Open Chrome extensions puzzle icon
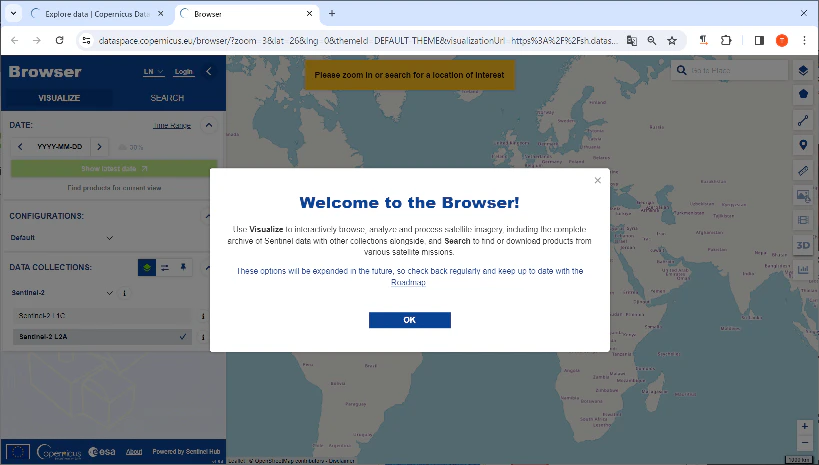Image resolution: width=819 pixels, height=465 pixels. (x=726, y=40)
